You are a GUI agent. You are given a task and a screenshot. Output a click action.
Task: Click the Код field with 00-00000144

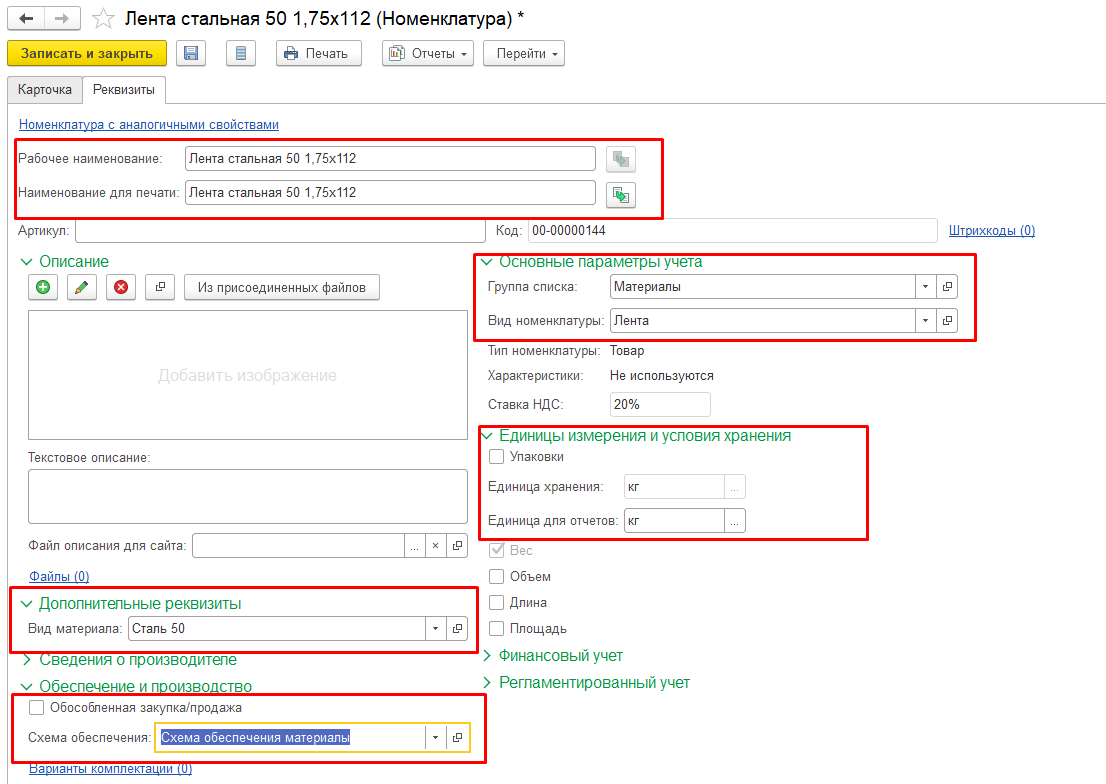click(732, 231)
